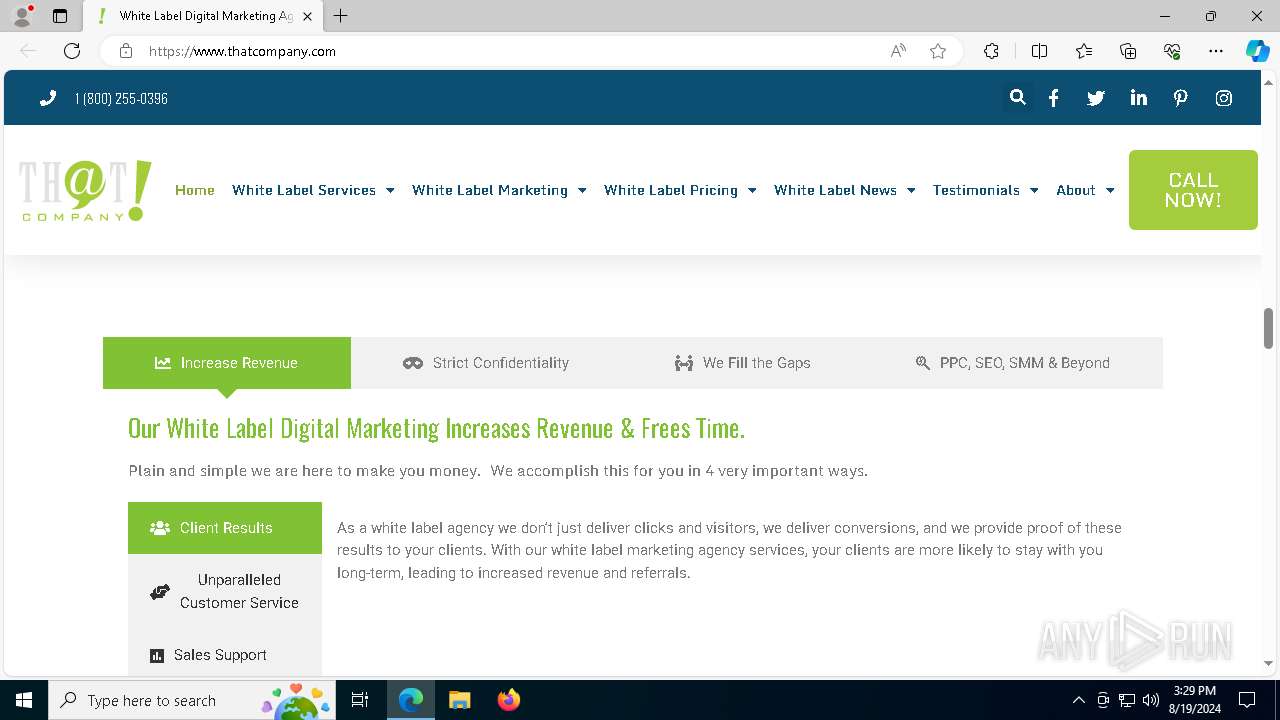The image size is (1280, 720).
Task: Click the phone handset icon
Action: click(47, 98)
